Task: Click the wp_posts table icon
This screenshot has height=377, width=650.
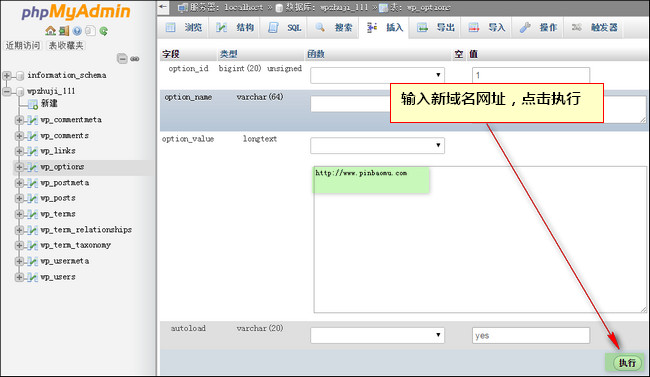Action: tap(33, 199)
